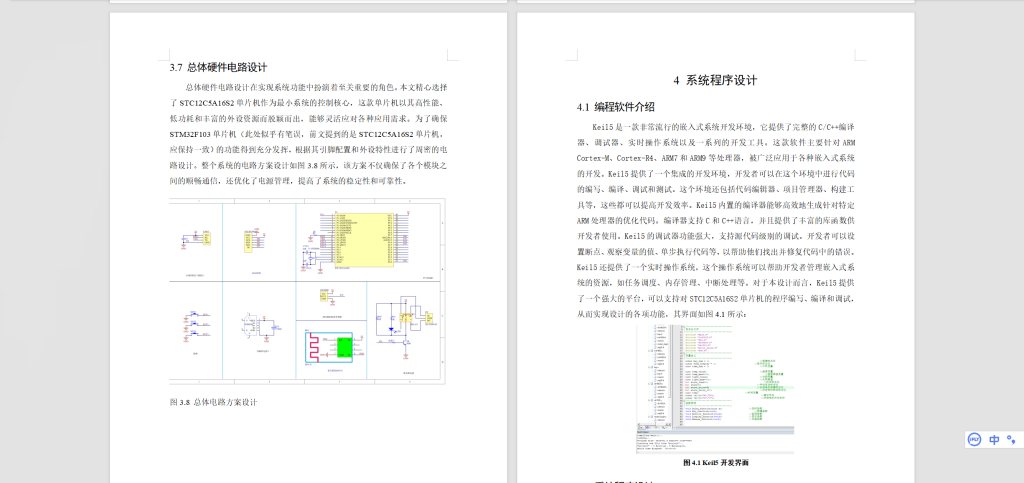Click the line starting "总体硬件电路设计在实现系统"

(315, 87)
